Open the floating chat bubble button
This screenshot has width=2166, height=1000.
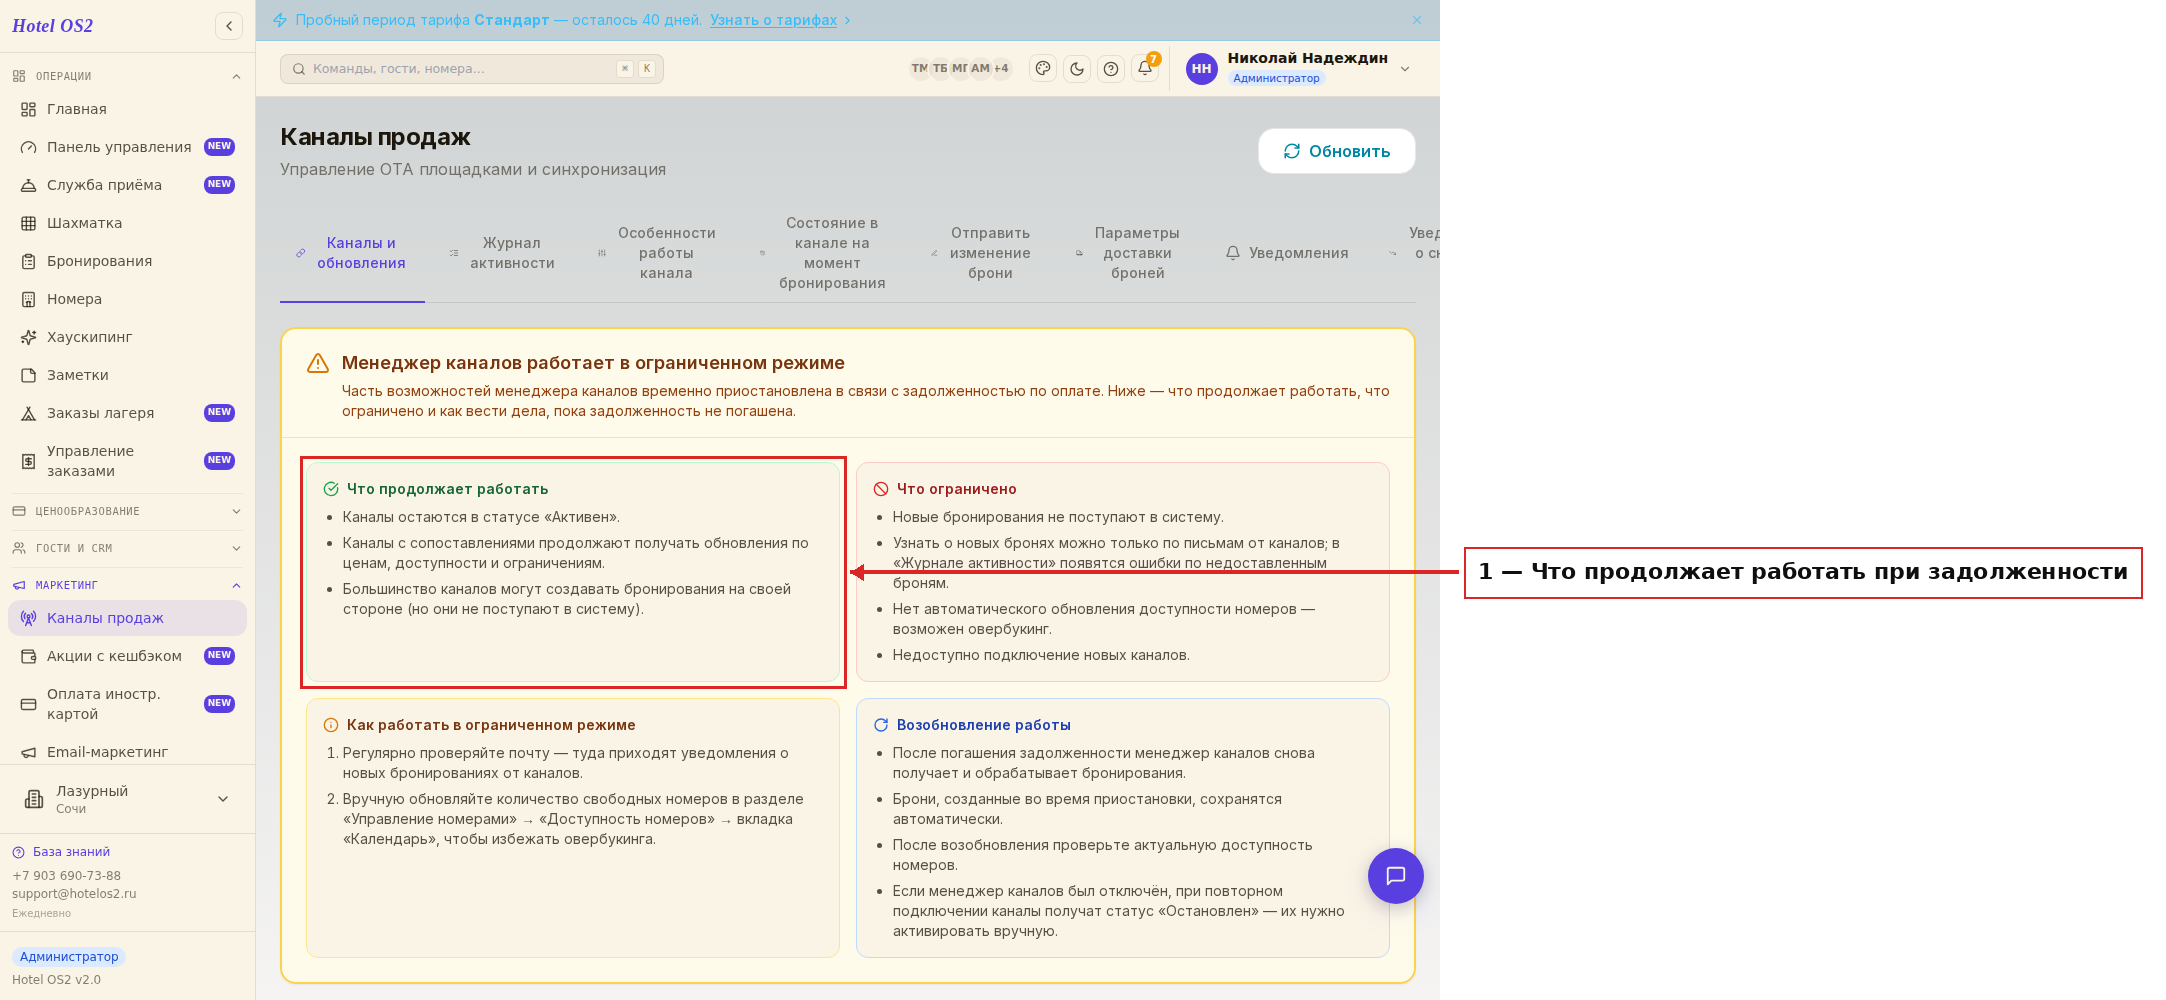pos(1396,876)
